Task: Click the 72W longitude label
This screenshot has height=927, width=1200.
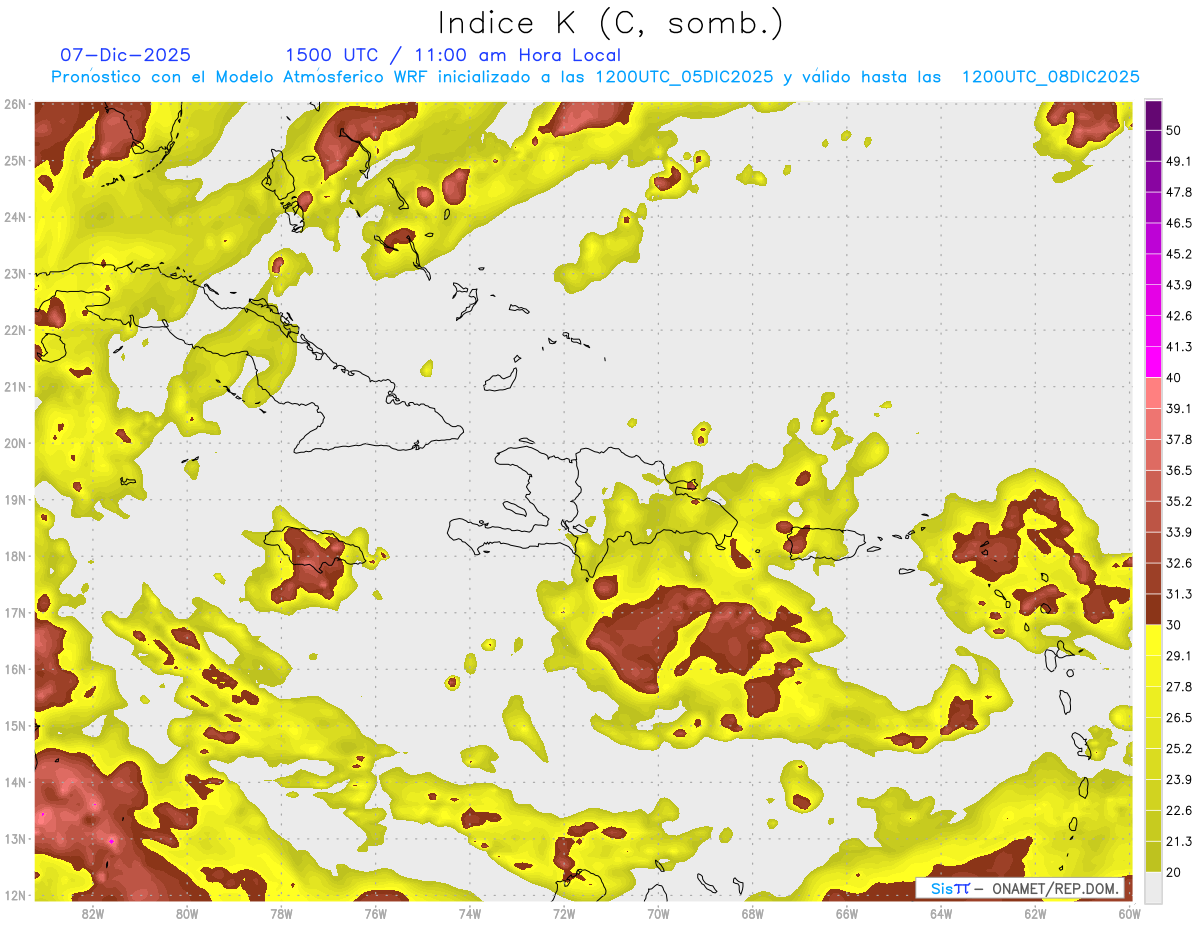Action: [x=564, y=914]
